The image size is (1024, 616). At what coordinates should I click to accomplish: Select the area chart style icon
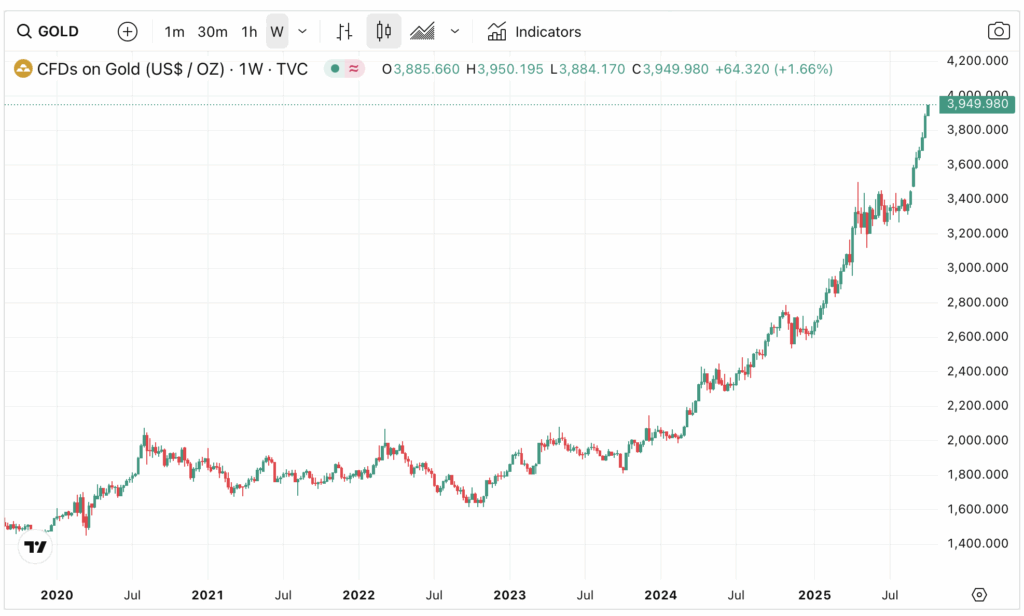423,31
